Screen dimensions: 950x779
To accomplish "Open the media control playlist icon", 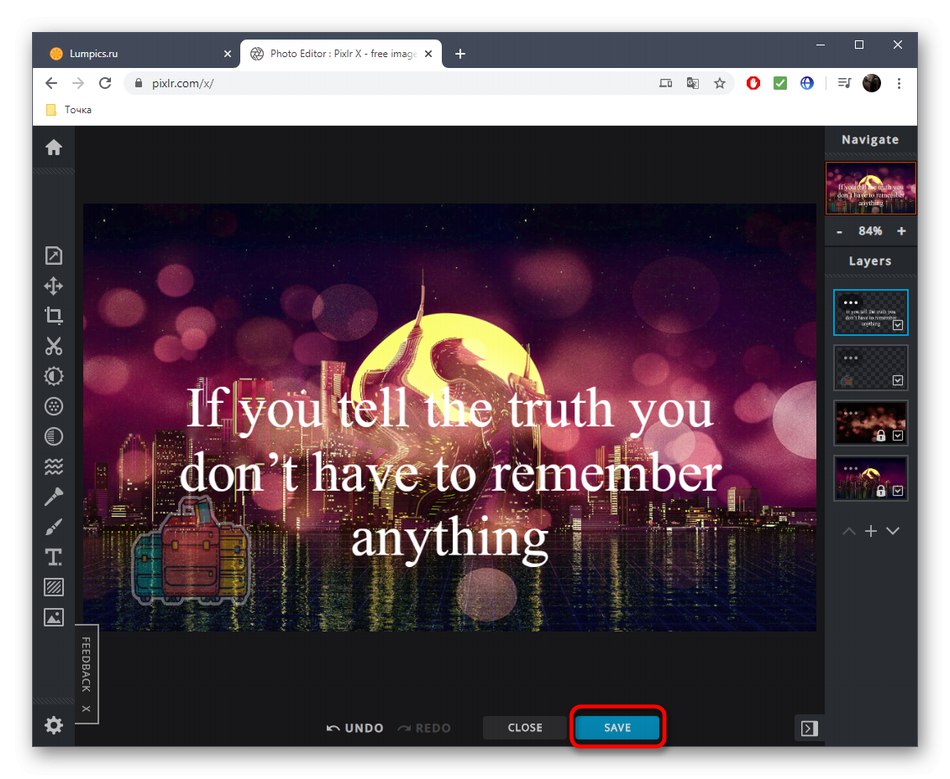I will (845, 83).
